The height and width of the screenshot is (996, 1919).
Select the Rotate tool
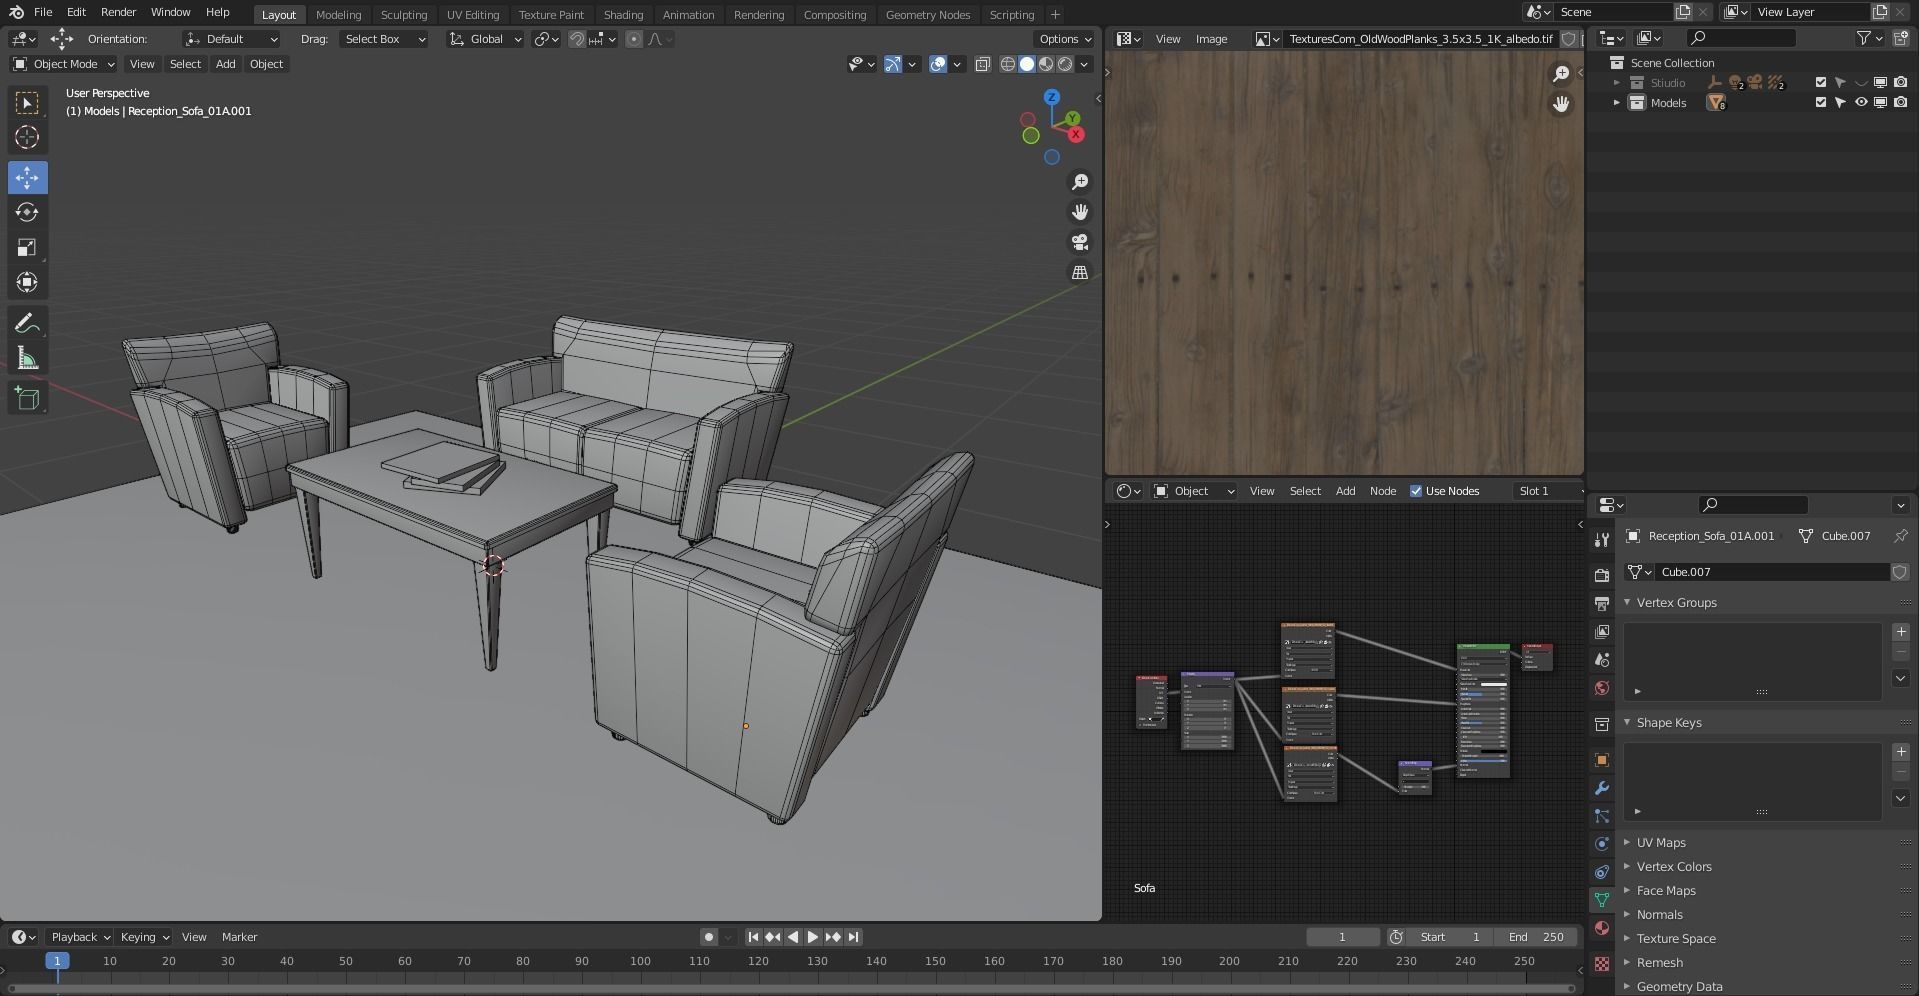(x=27, y=213)
